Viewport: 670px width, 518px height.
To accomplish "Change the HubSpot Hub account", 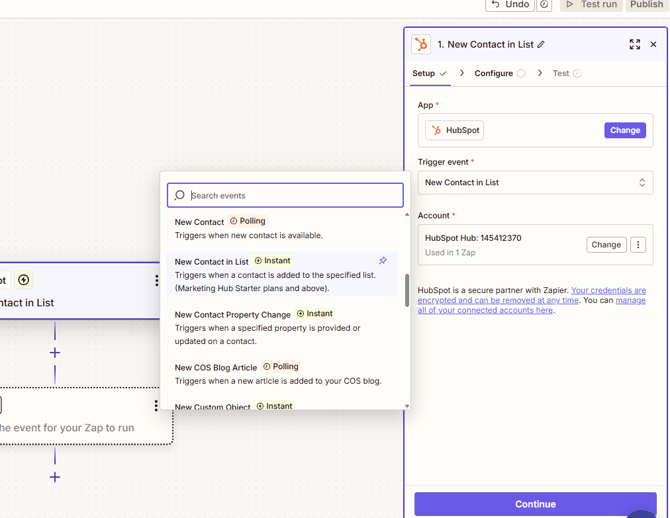I will pos(606,245).
